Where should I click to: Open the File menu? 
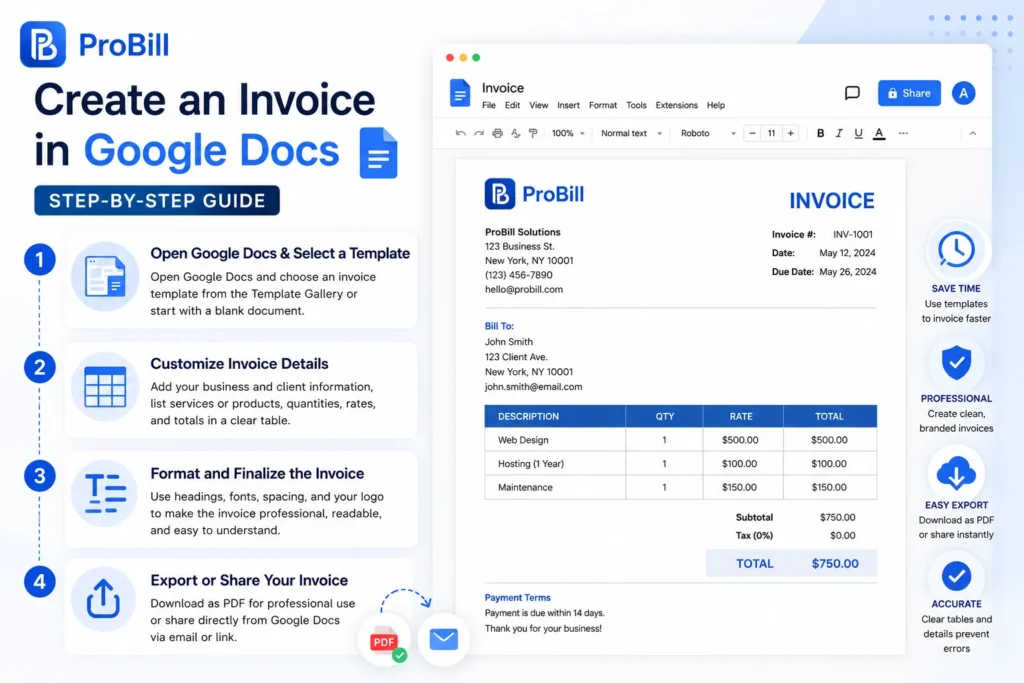tap(488, 105)
